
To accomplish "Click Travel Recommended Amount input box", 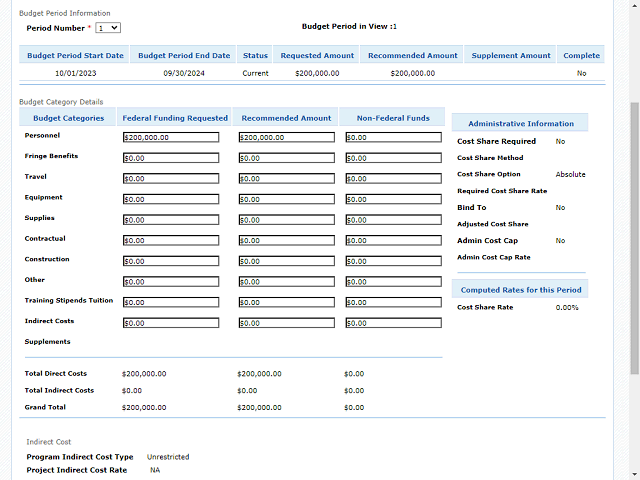I will (286, 179).
